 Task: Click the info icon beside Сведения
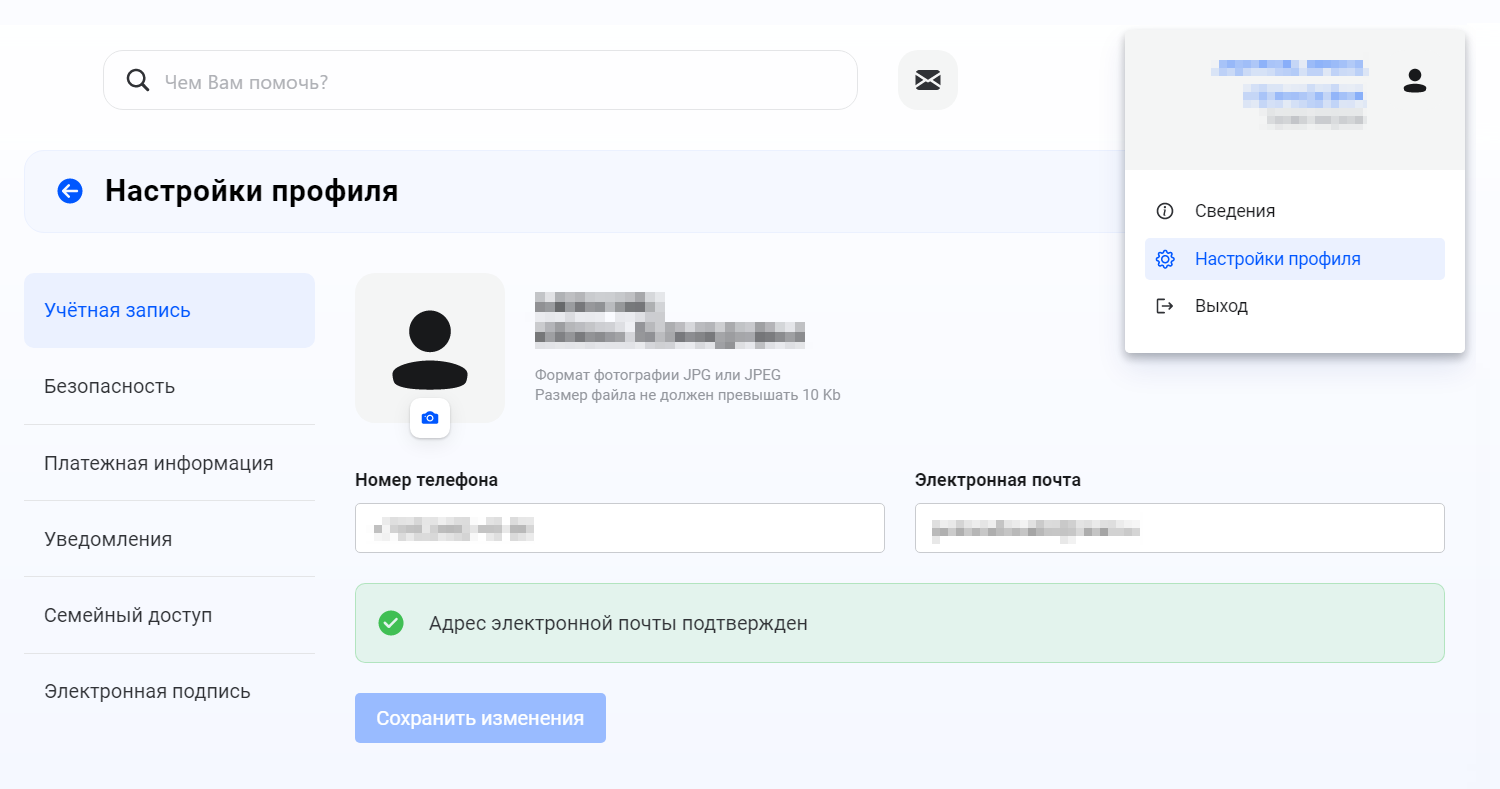(1164, 211)
